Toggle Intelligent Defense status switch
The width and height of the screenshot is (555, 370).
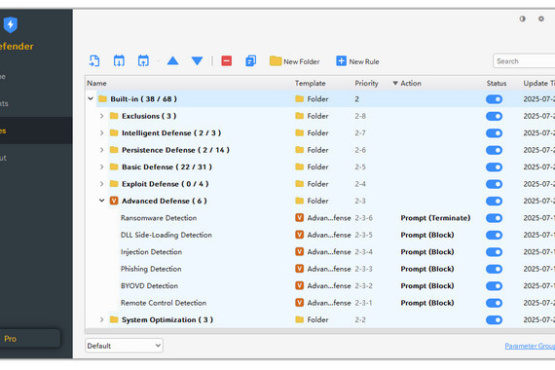tap(494, 133)
